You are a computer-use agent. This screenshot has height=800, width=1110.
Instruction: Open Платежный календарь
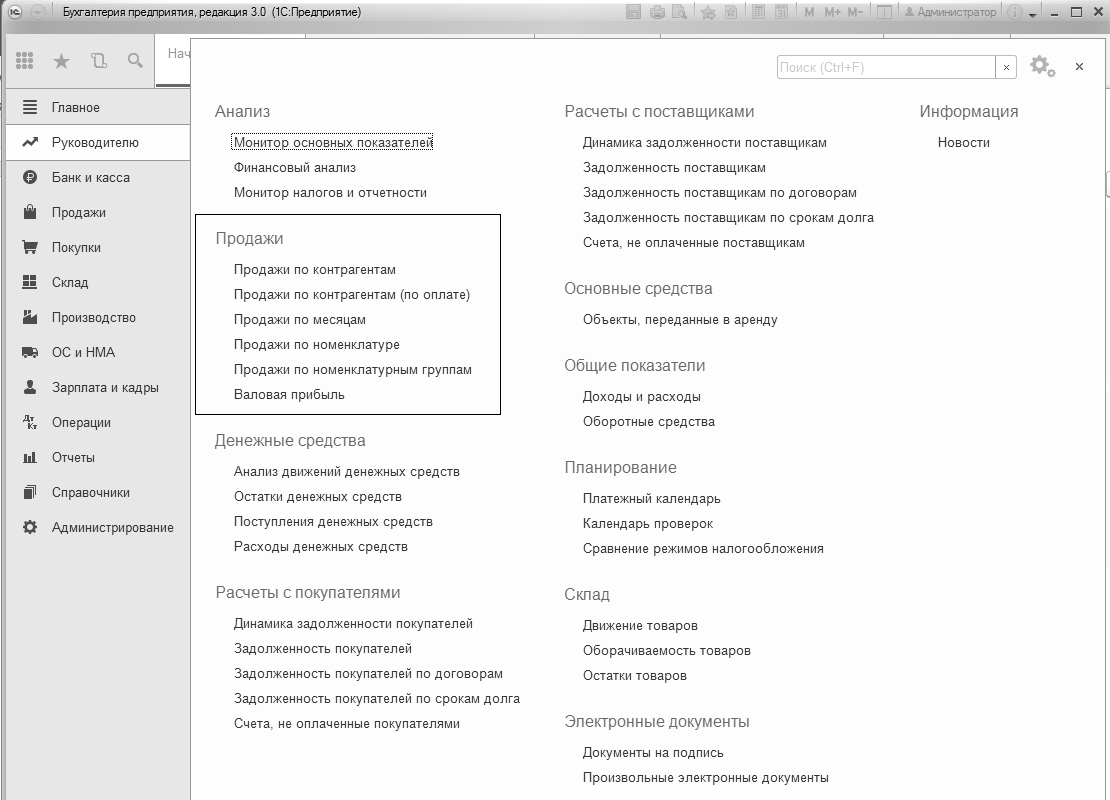pyautogui.click(x=651, y=499)
